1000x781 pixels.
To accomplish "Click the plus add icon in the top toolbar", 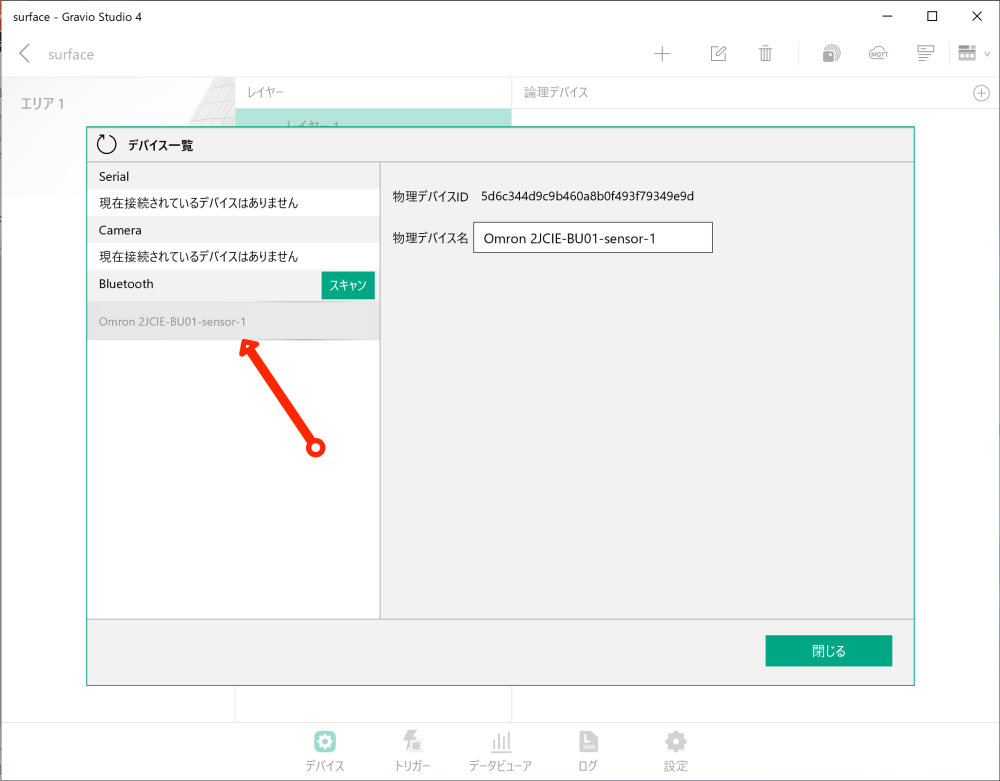I will (662, 54).
